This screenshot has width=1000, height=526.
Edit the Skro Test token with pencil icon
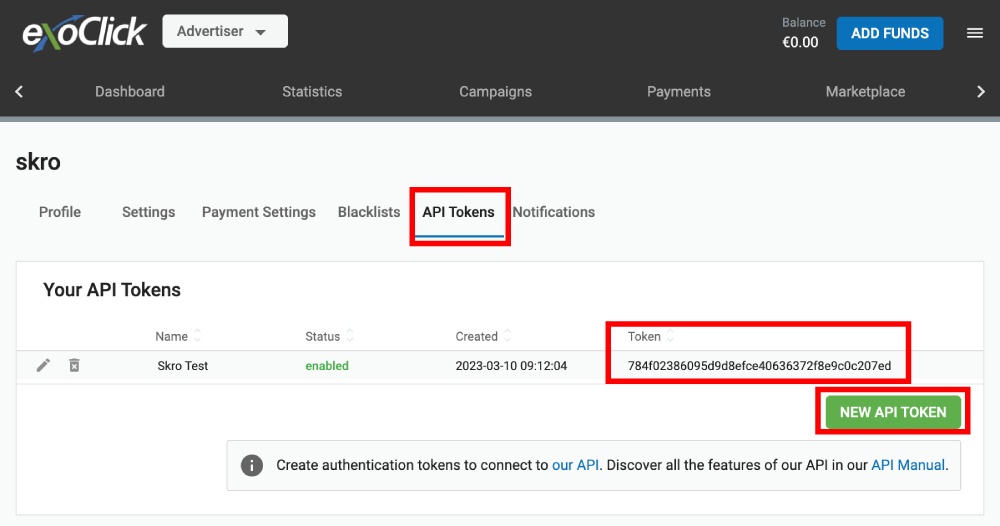coord(43,365)
